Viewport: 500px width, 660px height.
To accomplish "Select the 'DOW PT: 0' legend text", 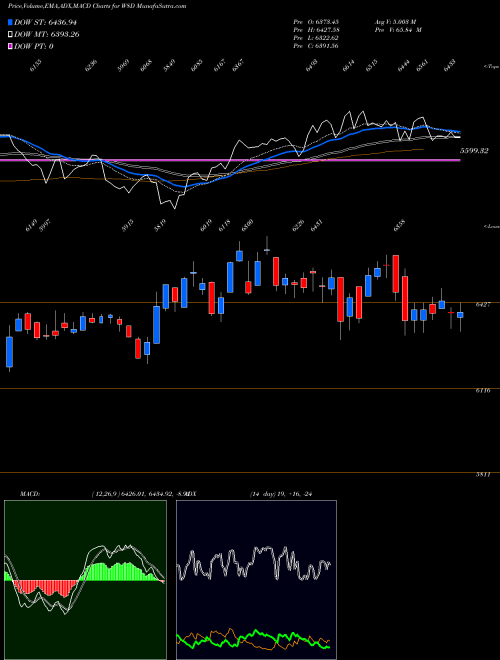I will coord(34,46).
